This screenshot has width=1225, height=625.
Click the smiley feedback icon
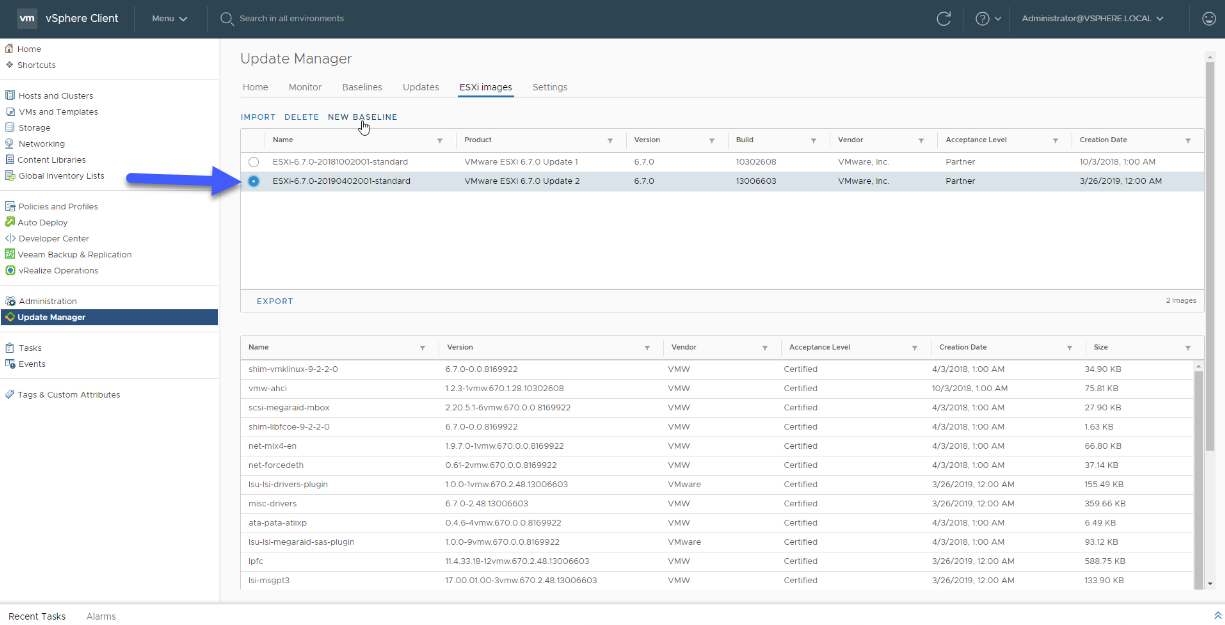click(1209, 19)
